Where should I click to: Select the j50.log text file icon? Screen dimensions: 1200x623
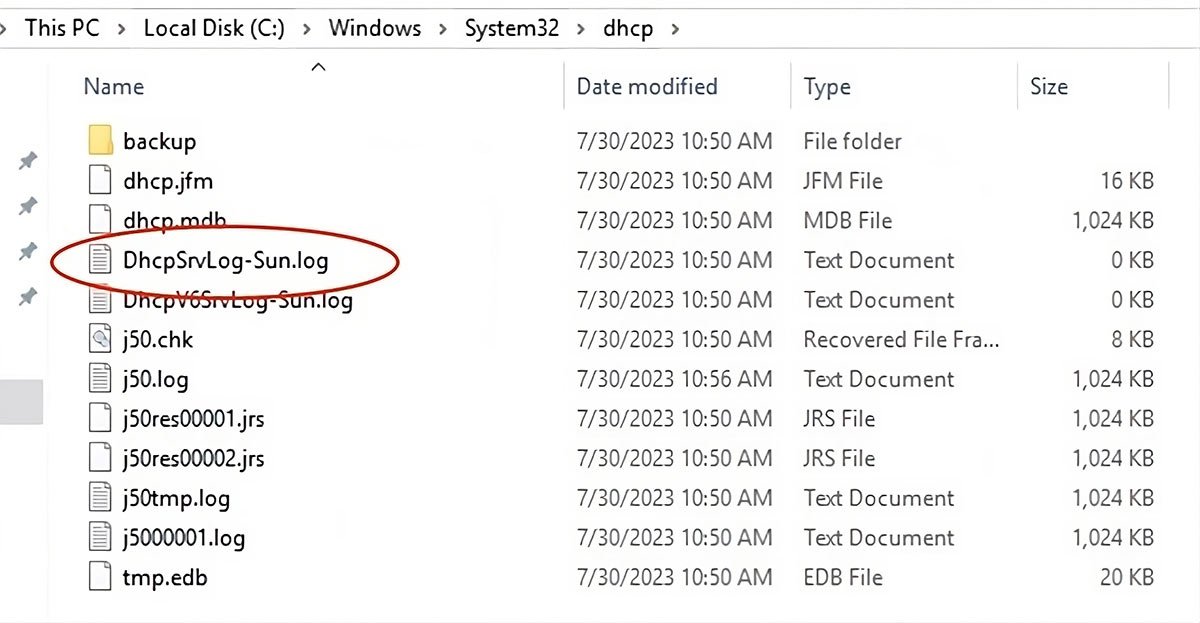pos(100,379)
